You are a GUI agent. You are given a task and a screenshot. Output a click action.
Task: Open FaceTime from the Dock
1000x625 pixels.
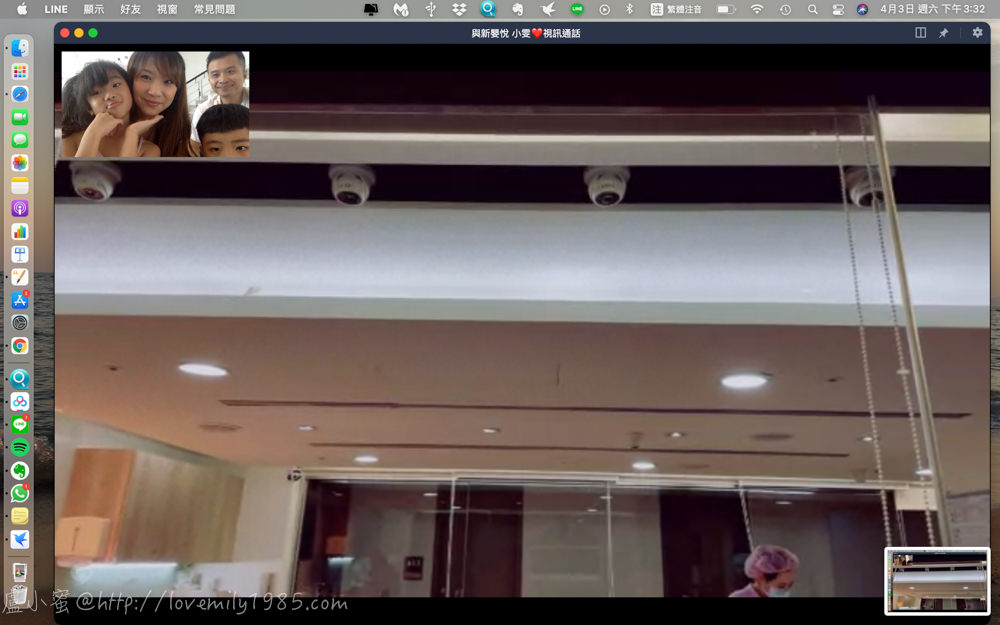(x=20, y=117)
